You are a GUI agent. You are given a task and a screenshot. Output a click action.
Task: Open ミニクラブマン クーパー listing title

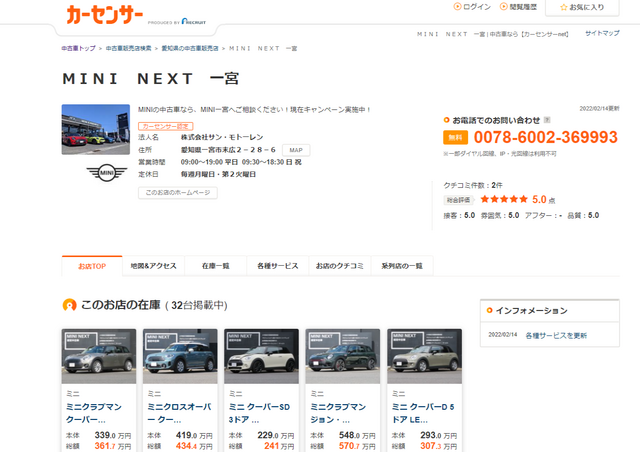click(94, 413)
